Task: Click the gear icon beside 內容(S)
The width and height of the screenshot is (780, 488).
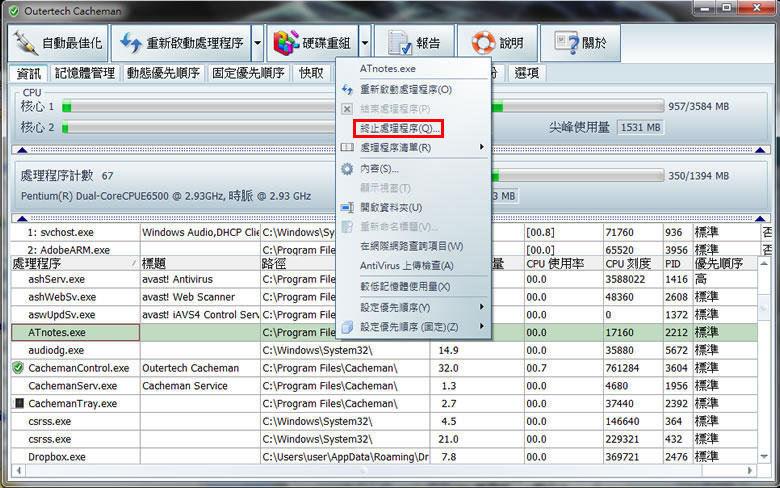Action: (347, 168)
